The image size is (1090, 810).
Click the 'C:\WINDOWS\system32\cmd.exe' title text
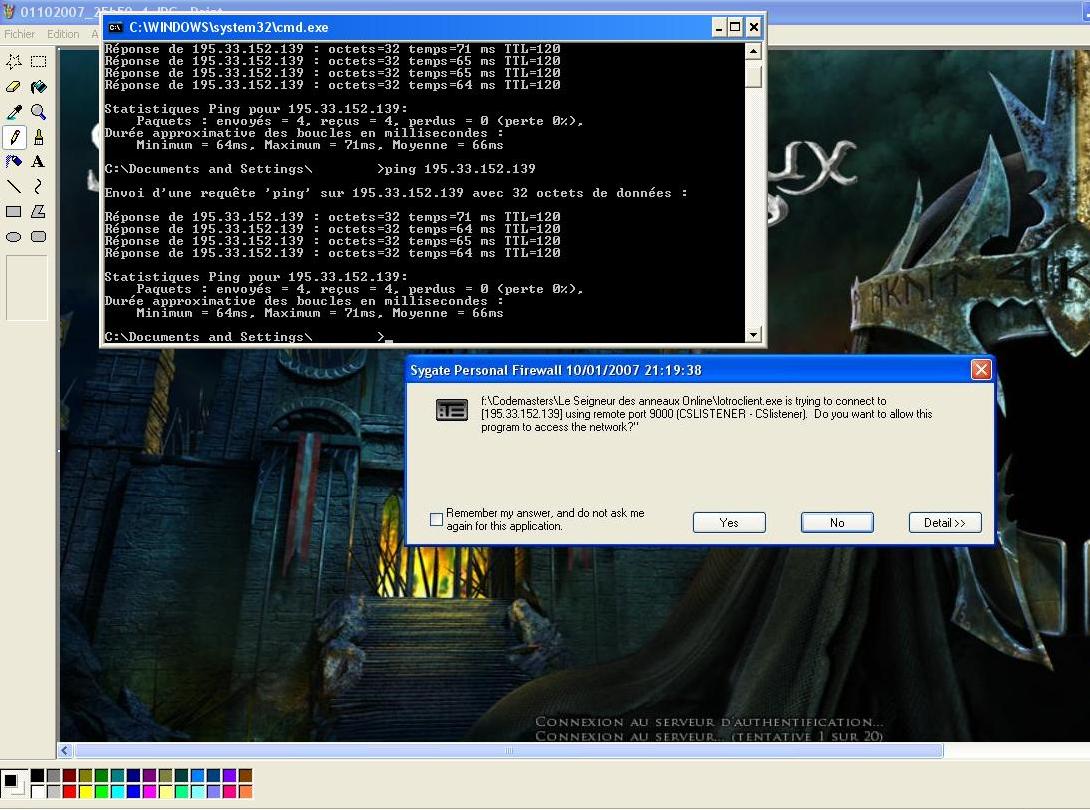[x=229, y=28]
